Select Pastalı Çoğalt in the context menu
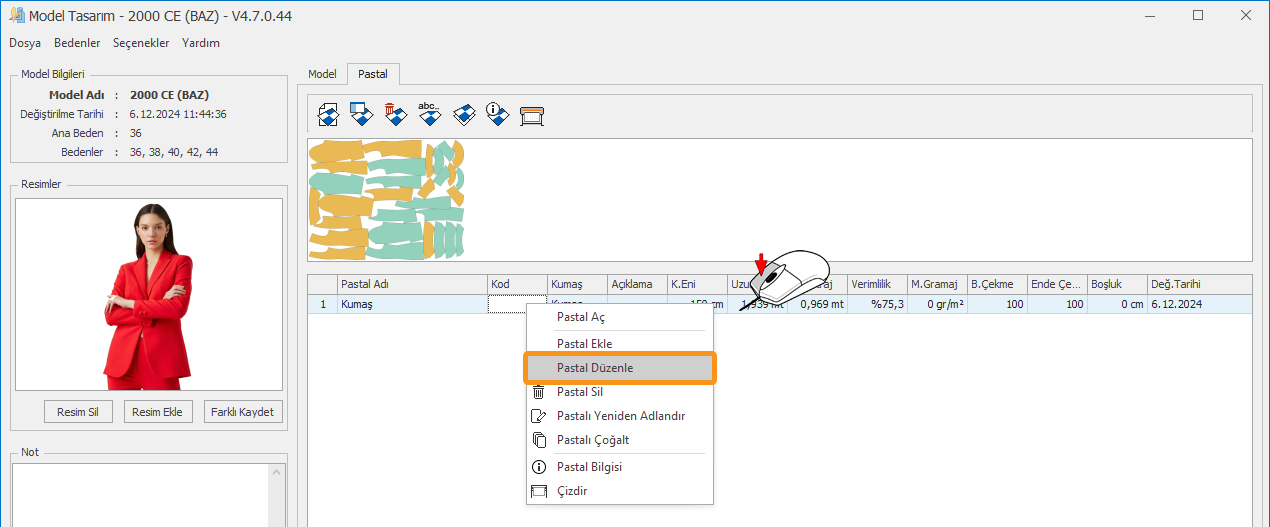1270x527 pixels. tap(592, 440)
